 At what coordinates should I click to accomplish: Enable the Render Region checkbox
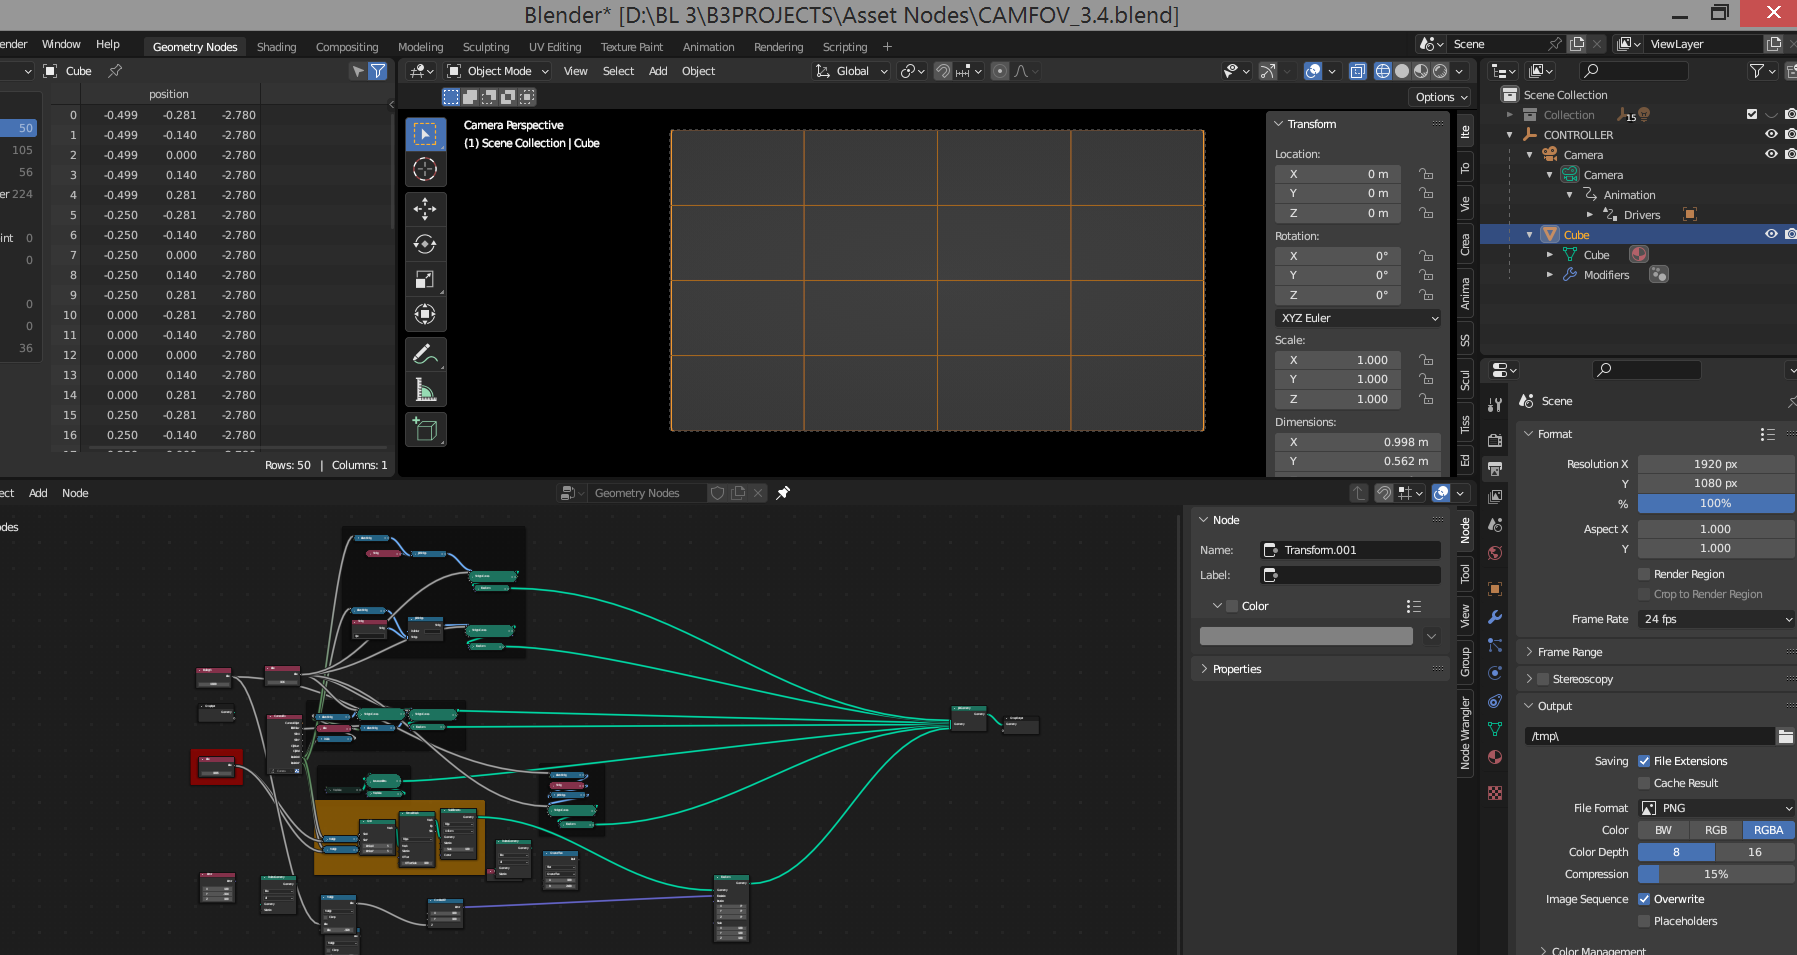click(1644, 574)
